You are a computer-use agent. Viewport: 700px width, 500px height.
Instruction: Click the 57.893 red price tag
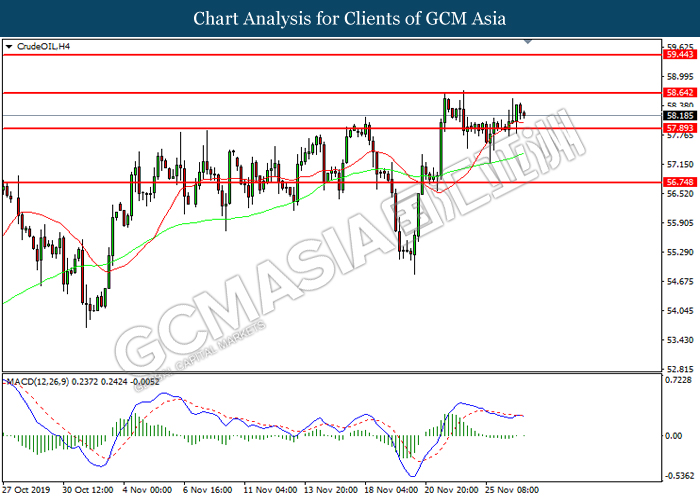pyautogui.click(x=680, y=128)
